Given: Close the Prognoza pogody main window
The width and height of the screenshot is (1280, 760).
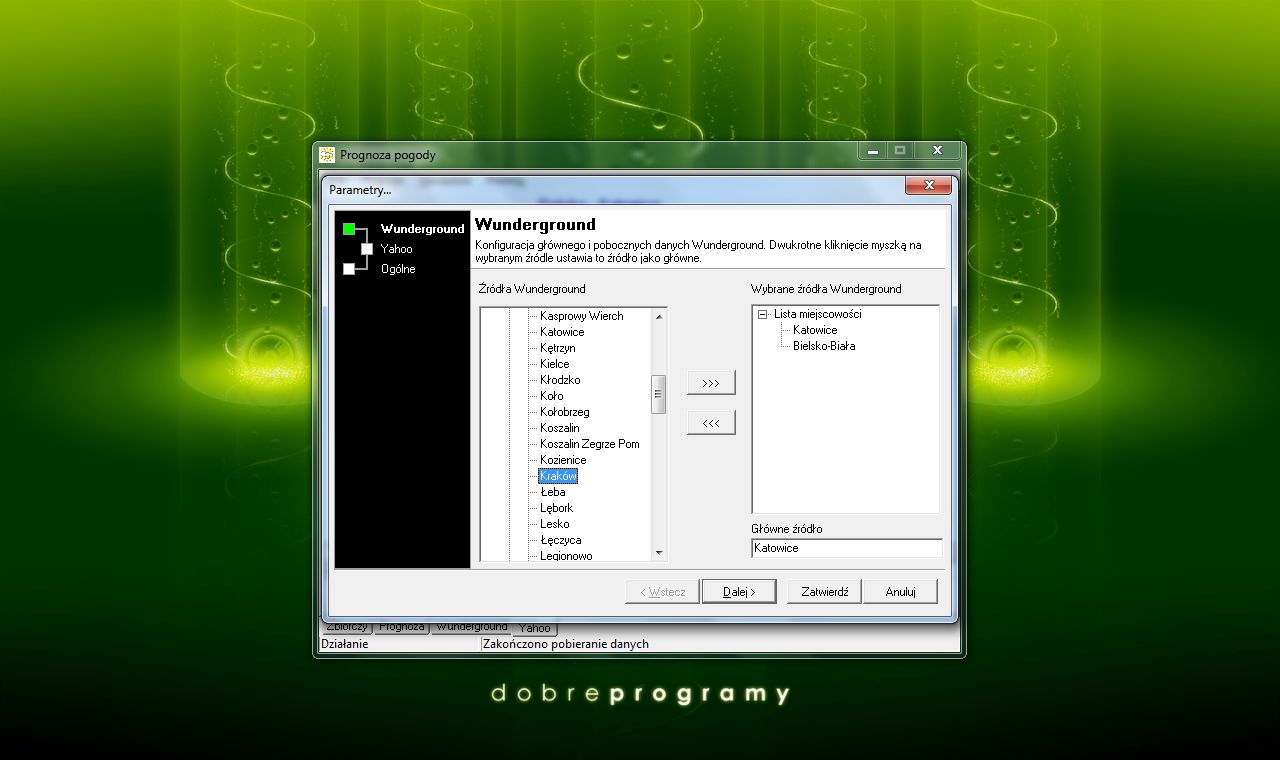Looking at the screenshot, I should (937, 151).
